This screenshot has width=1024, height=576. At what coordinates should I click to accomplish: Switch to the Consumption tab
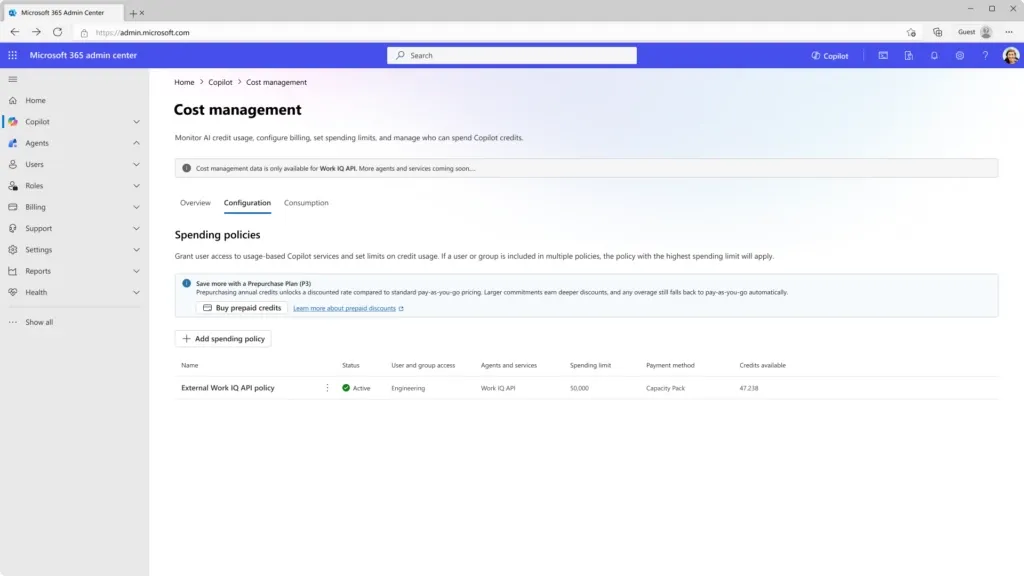306,203
